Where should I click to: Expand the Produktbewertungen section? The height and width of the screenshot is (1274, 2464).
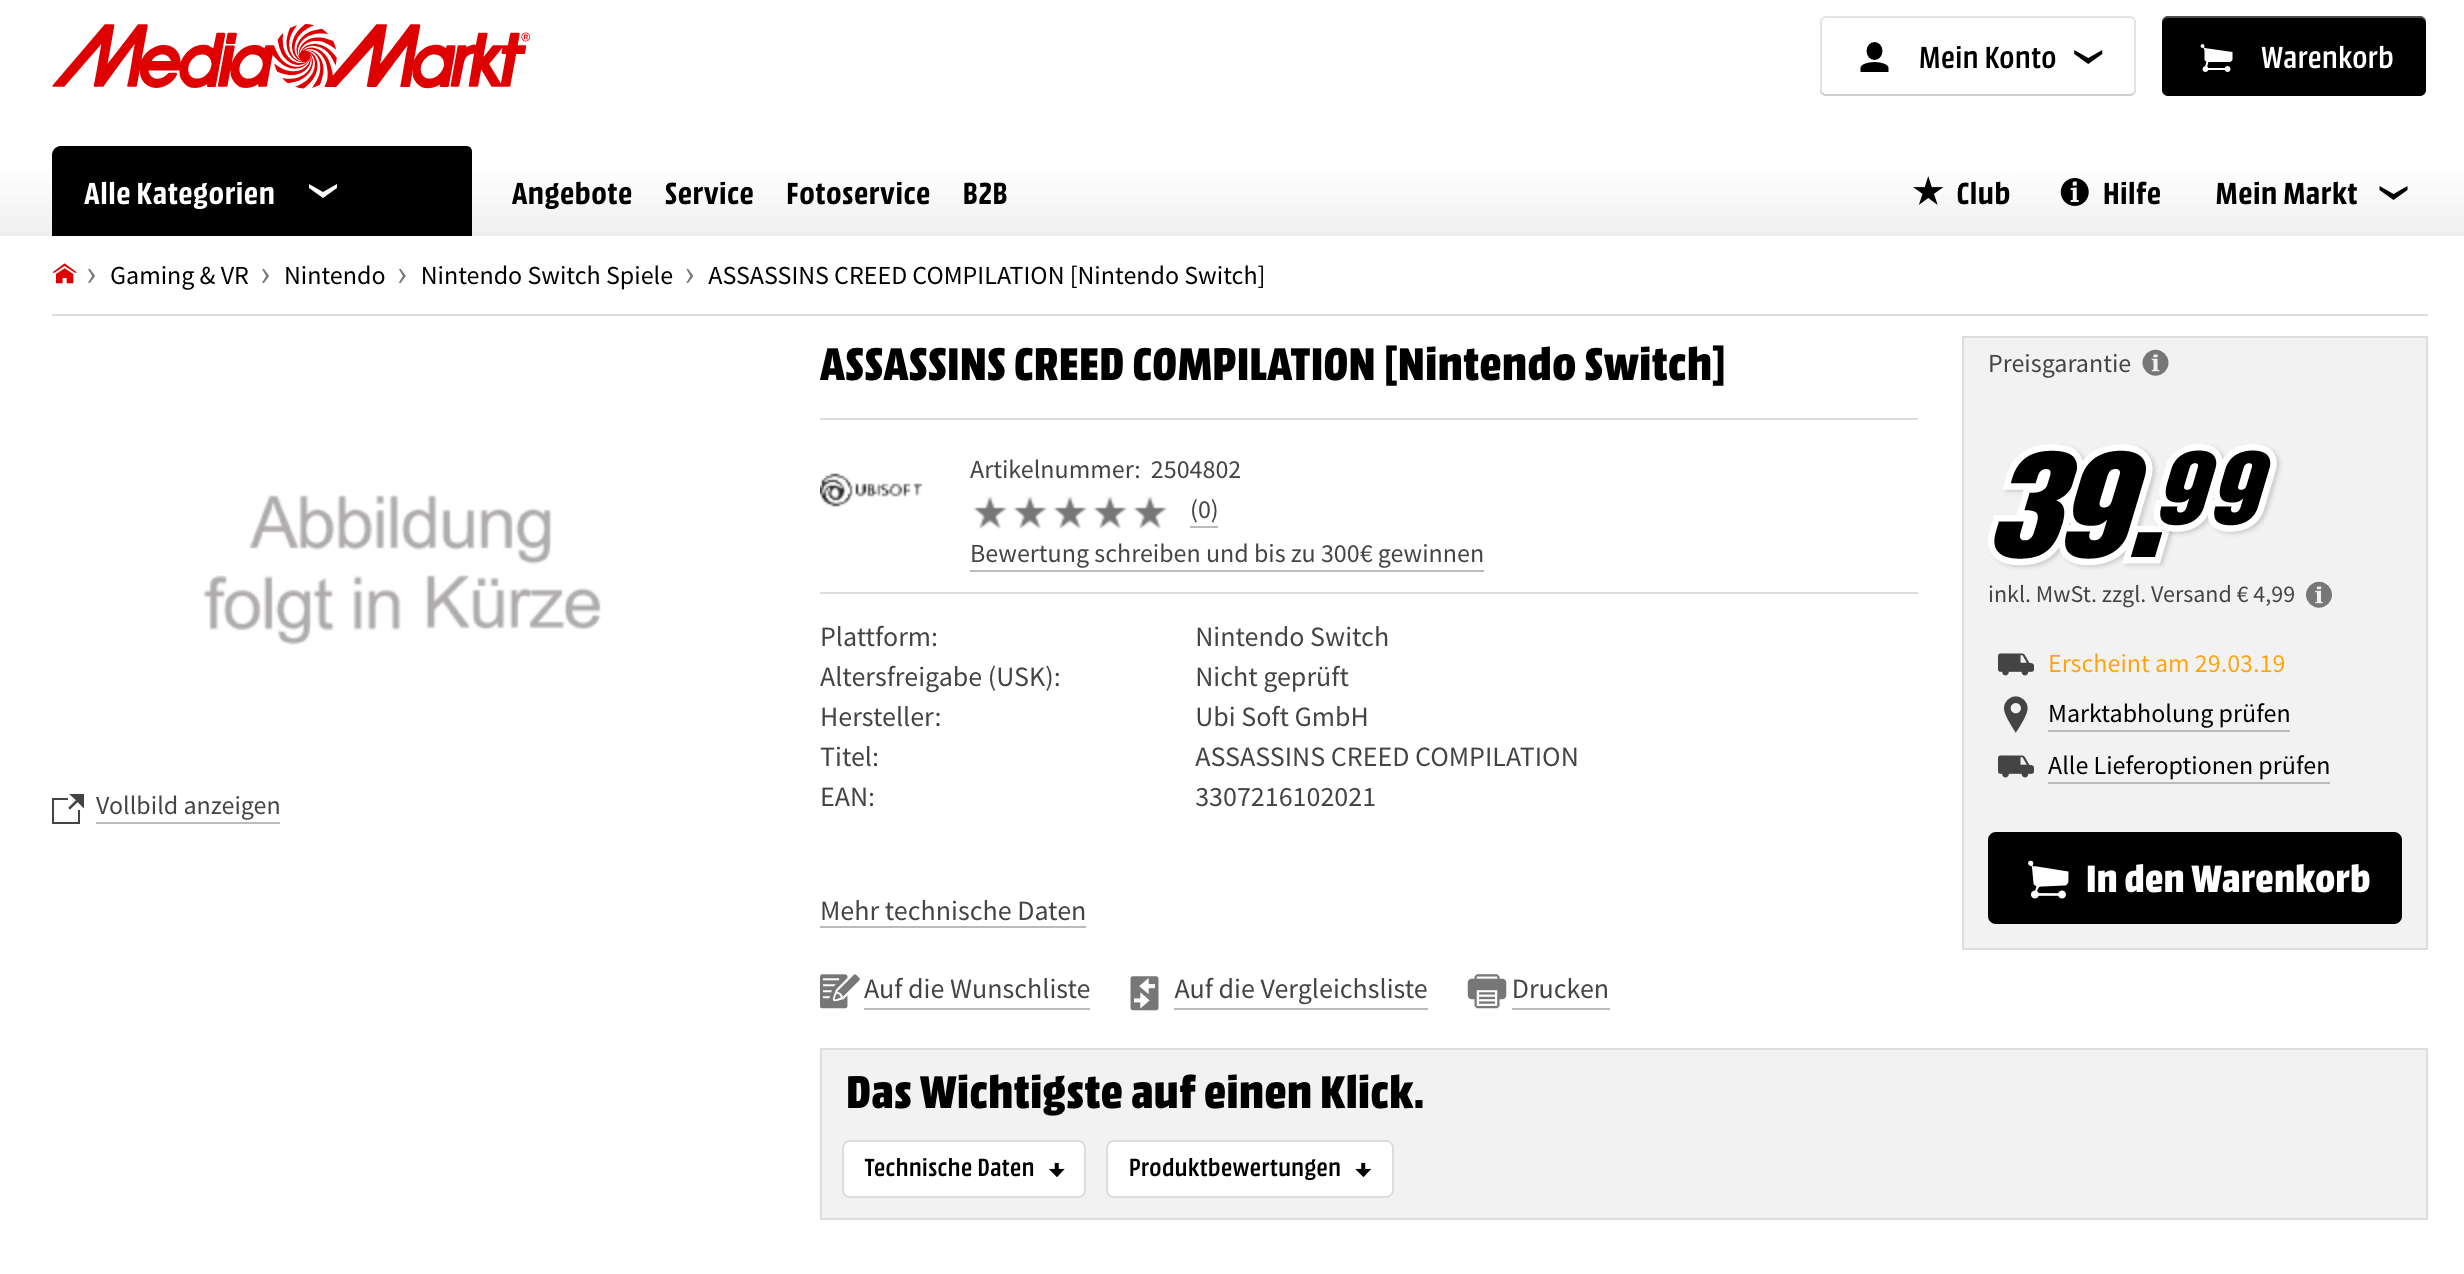click(1250, 1168)
